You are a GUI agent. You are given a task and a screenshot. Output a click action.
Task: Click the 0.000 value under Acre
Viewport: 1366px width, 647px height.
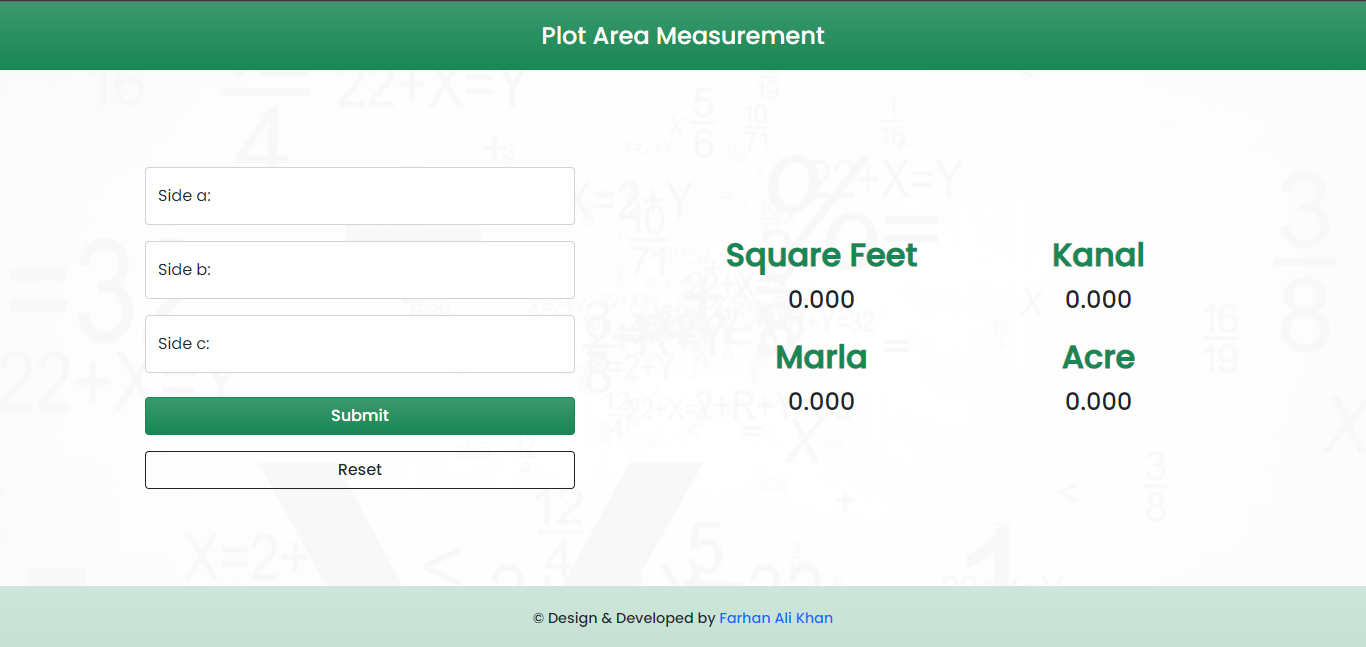point(1098,402)
